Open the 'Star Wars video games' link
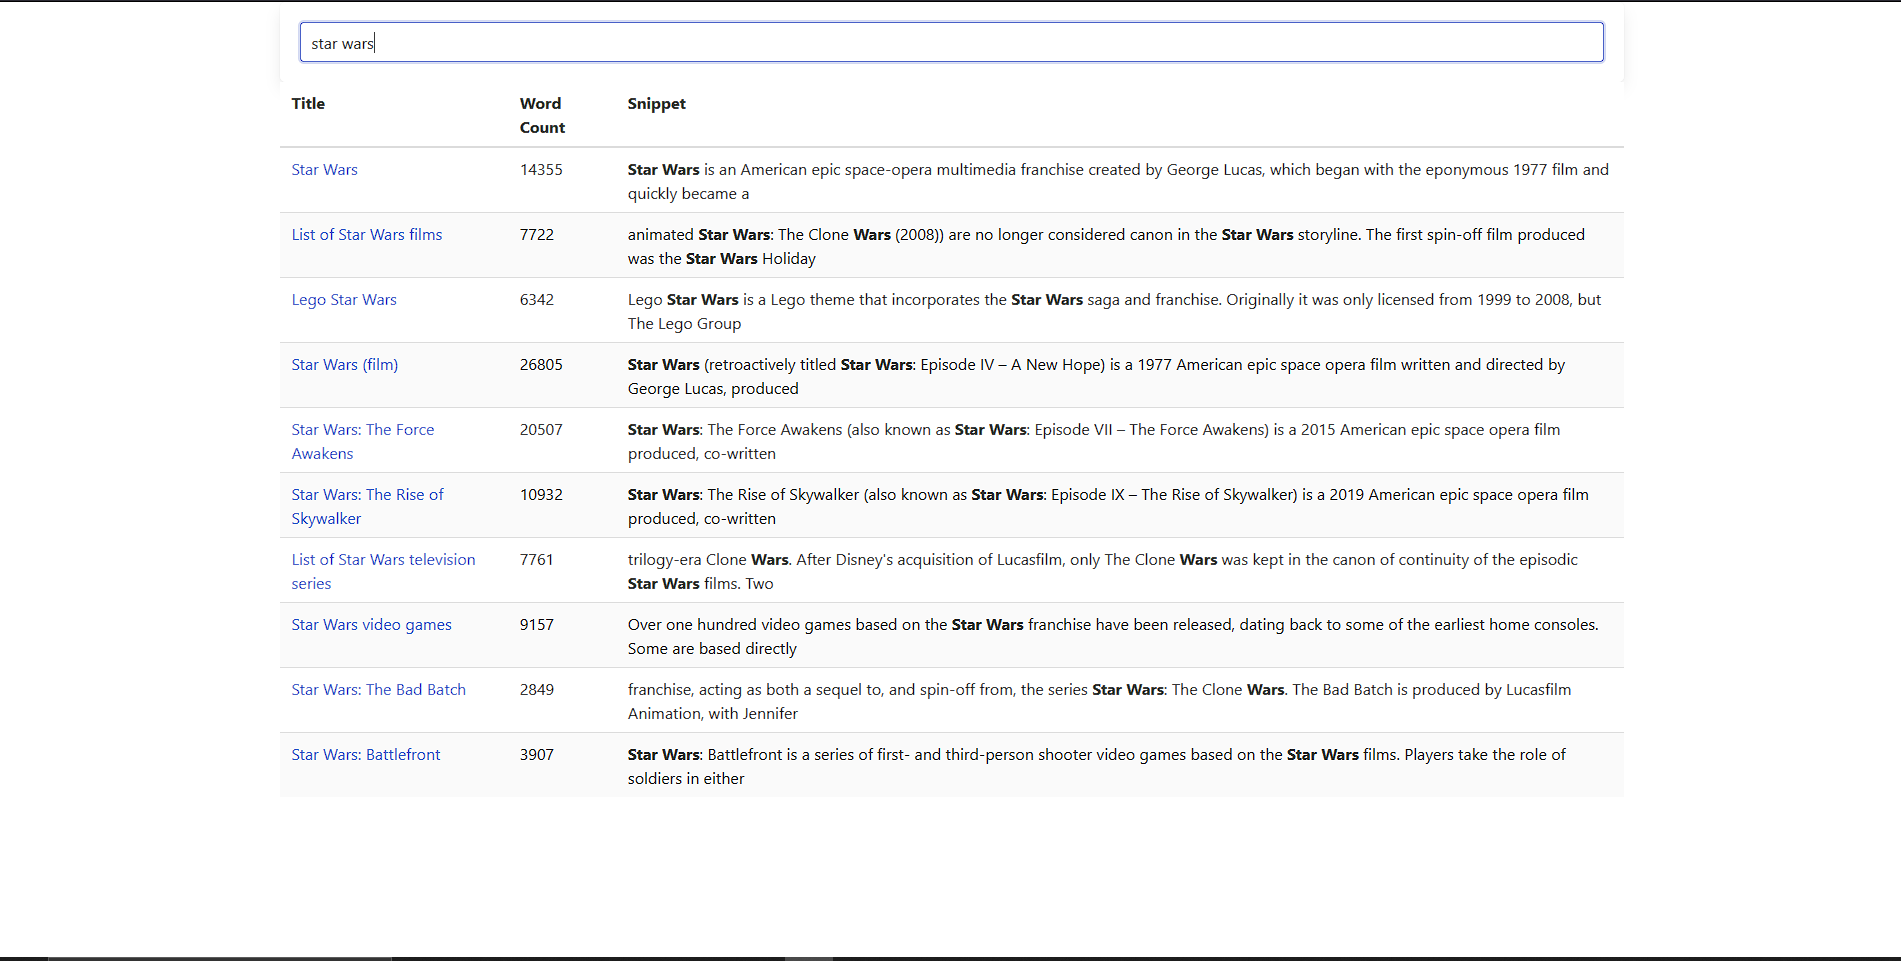Image resolution: width=1901 pixels, height=961 pixels. (371, 625)
